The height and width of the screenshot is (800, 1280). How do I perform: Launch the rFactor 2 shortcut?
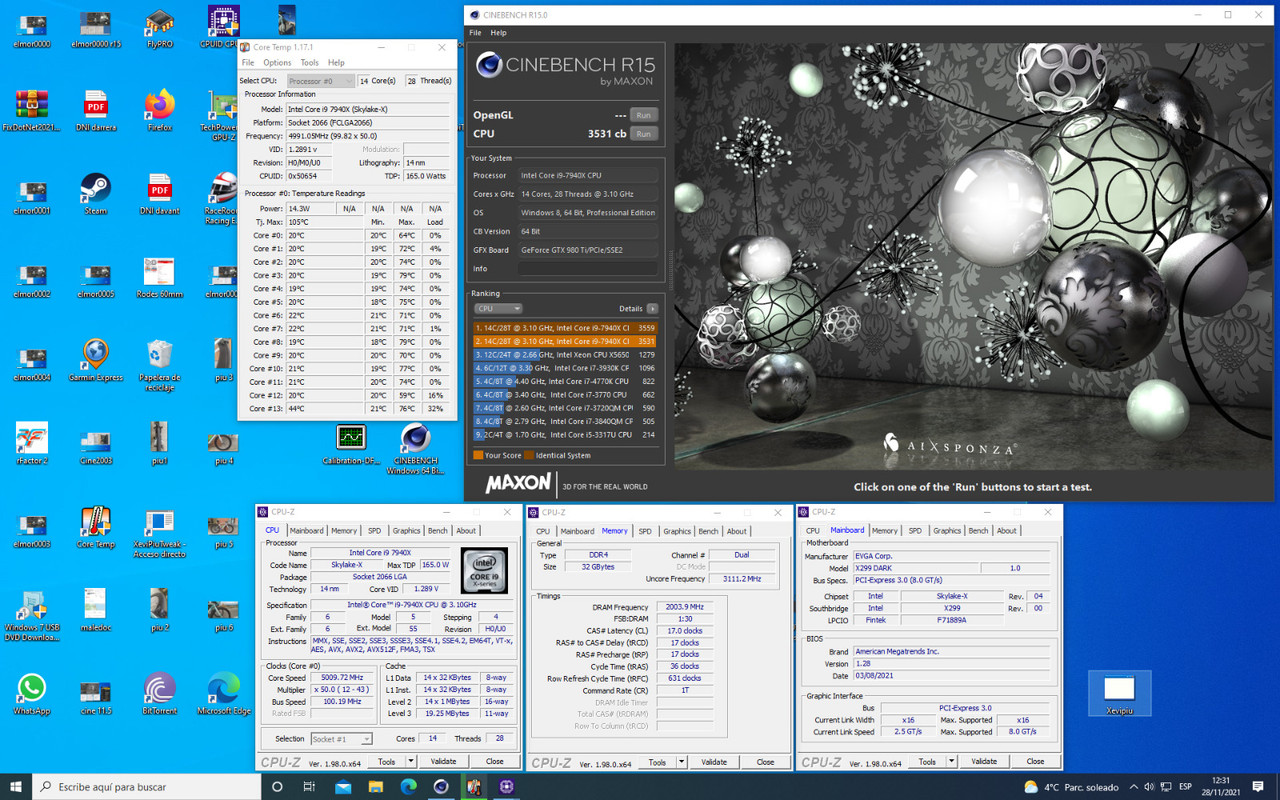(32, 444)
